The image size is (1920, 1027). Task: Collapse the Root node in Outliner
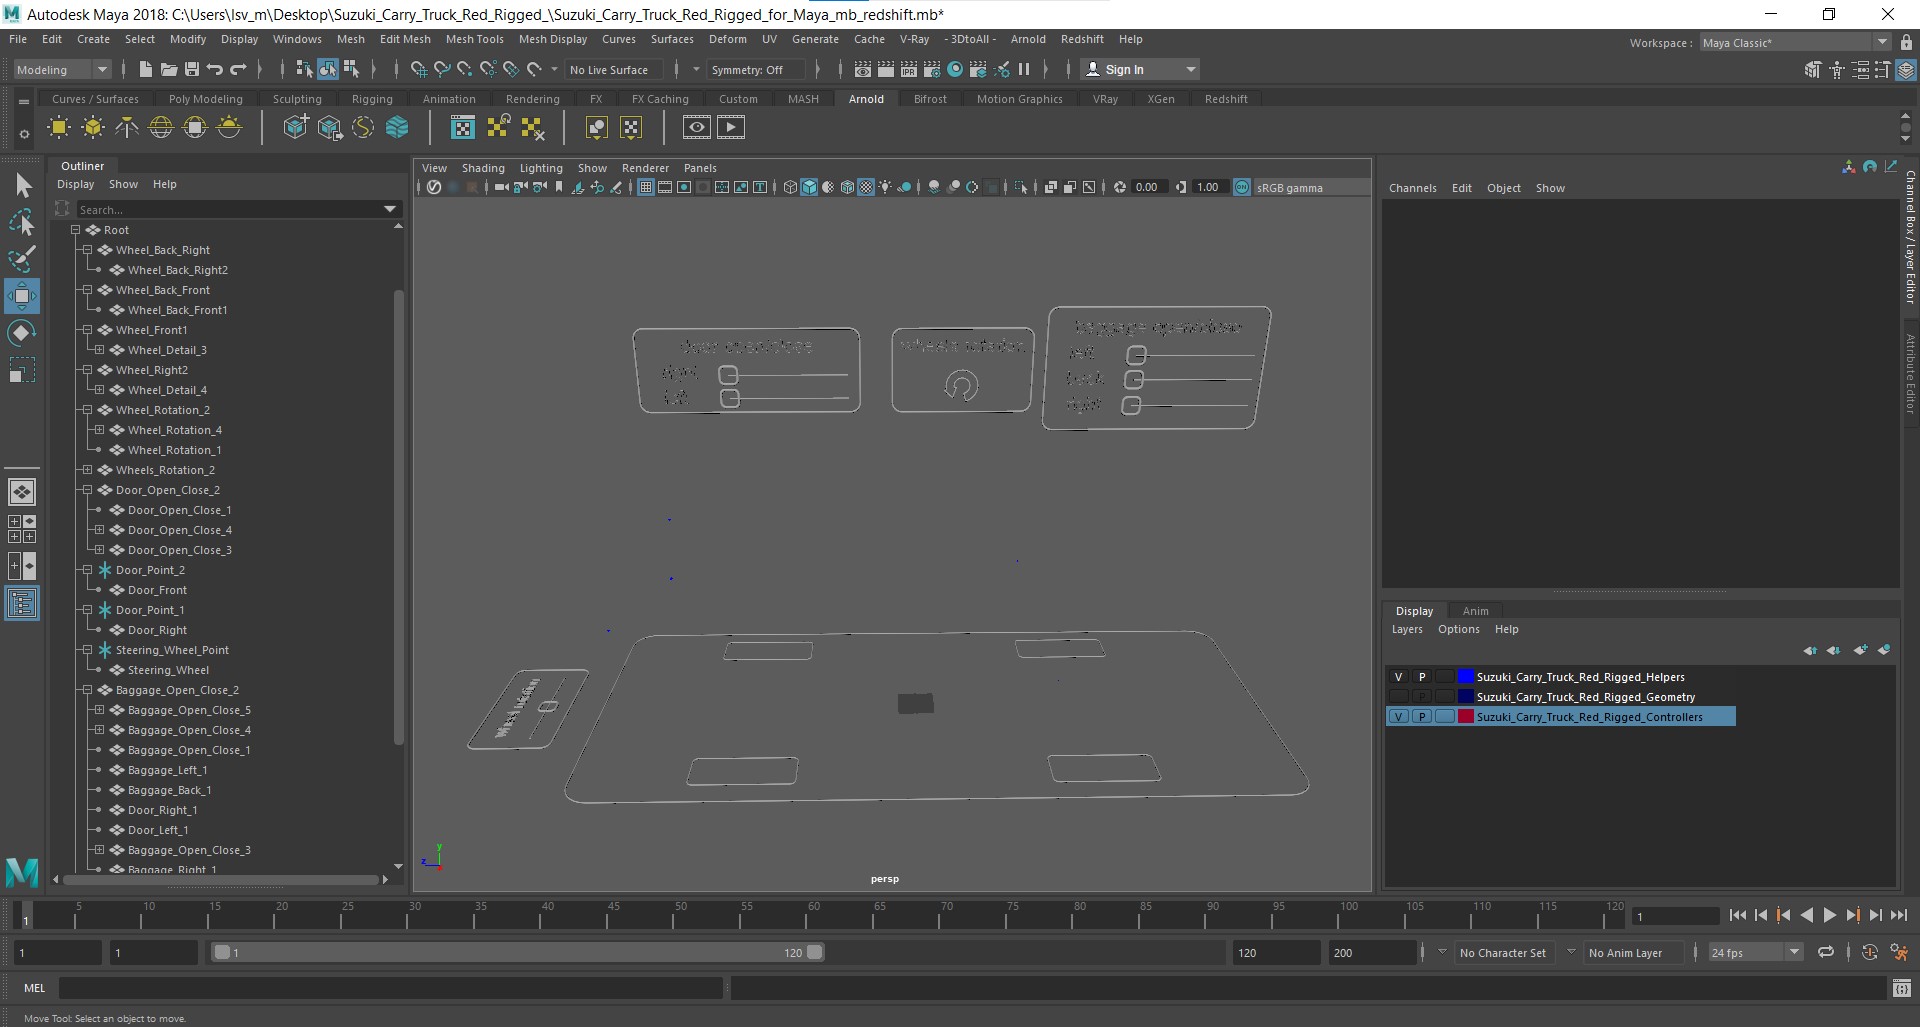(75, 230)
